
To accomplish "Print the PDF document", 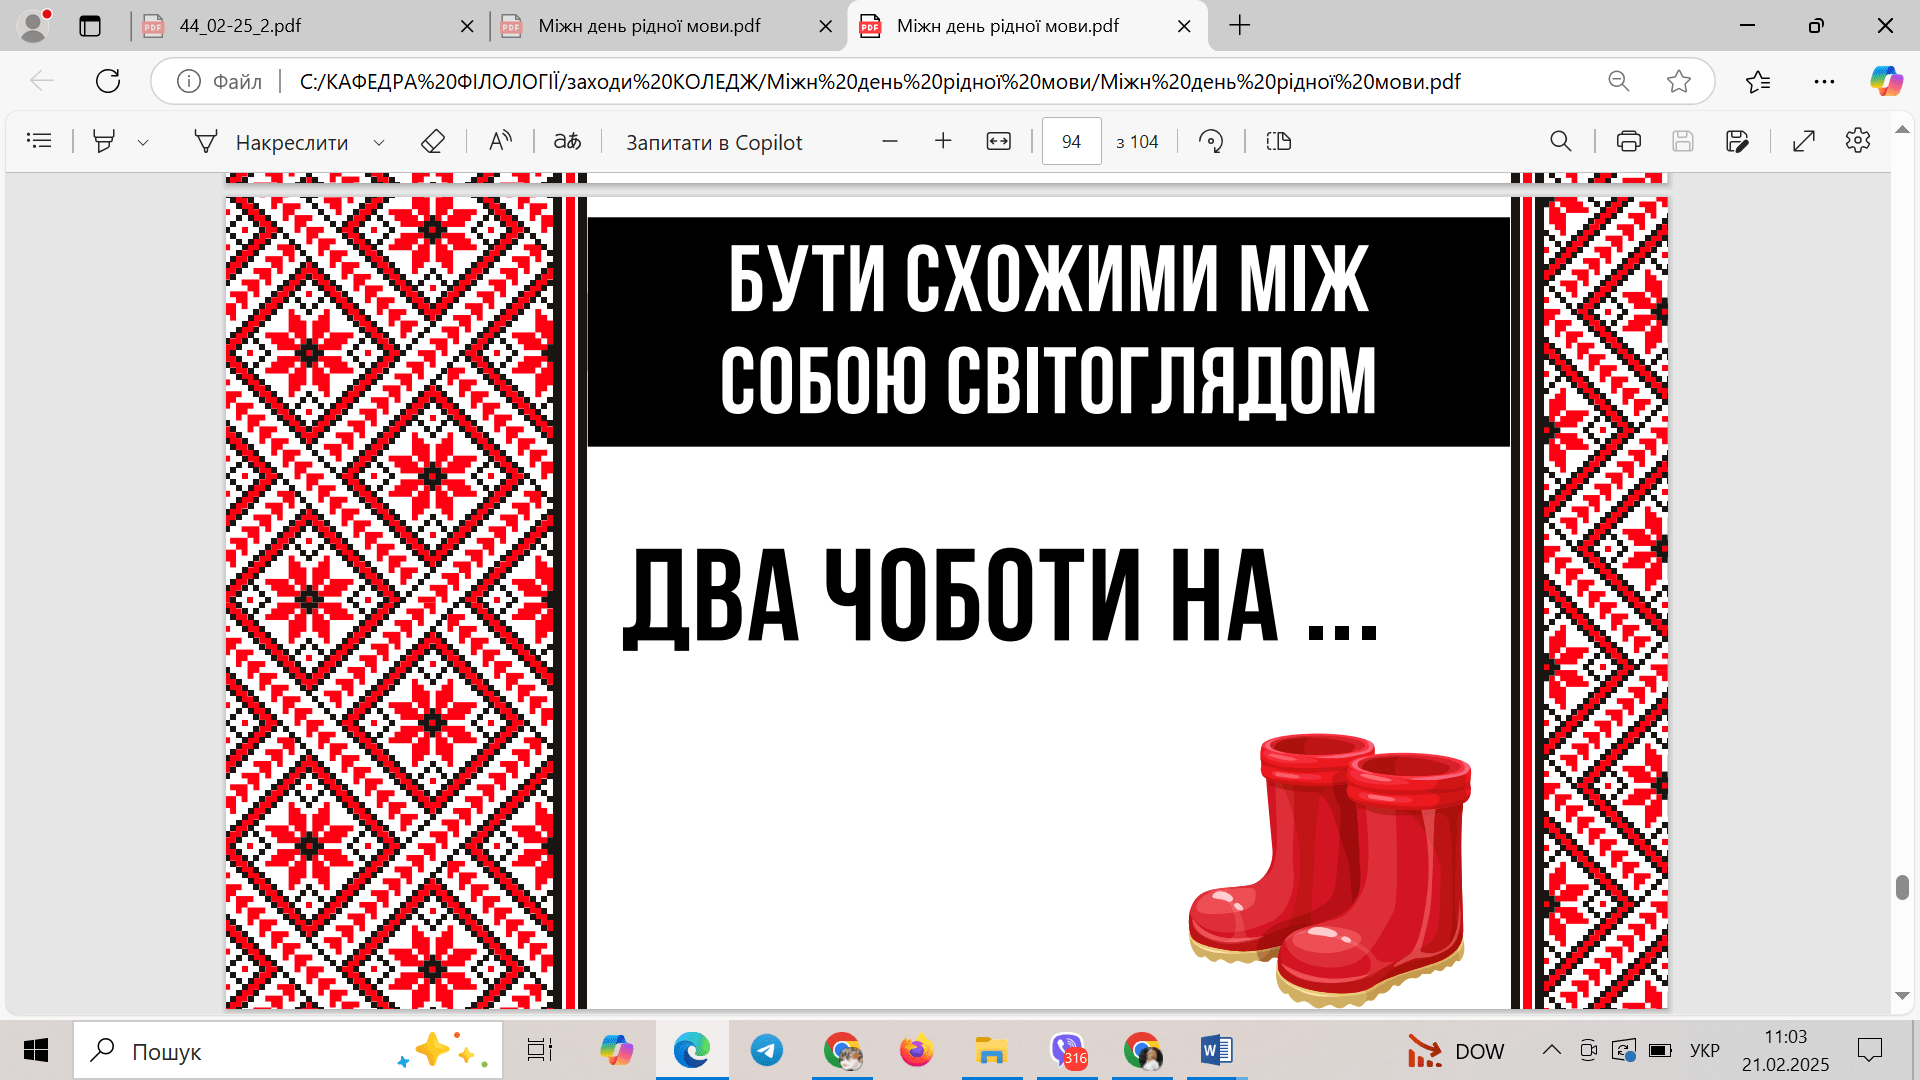I will pos(1628,141).
